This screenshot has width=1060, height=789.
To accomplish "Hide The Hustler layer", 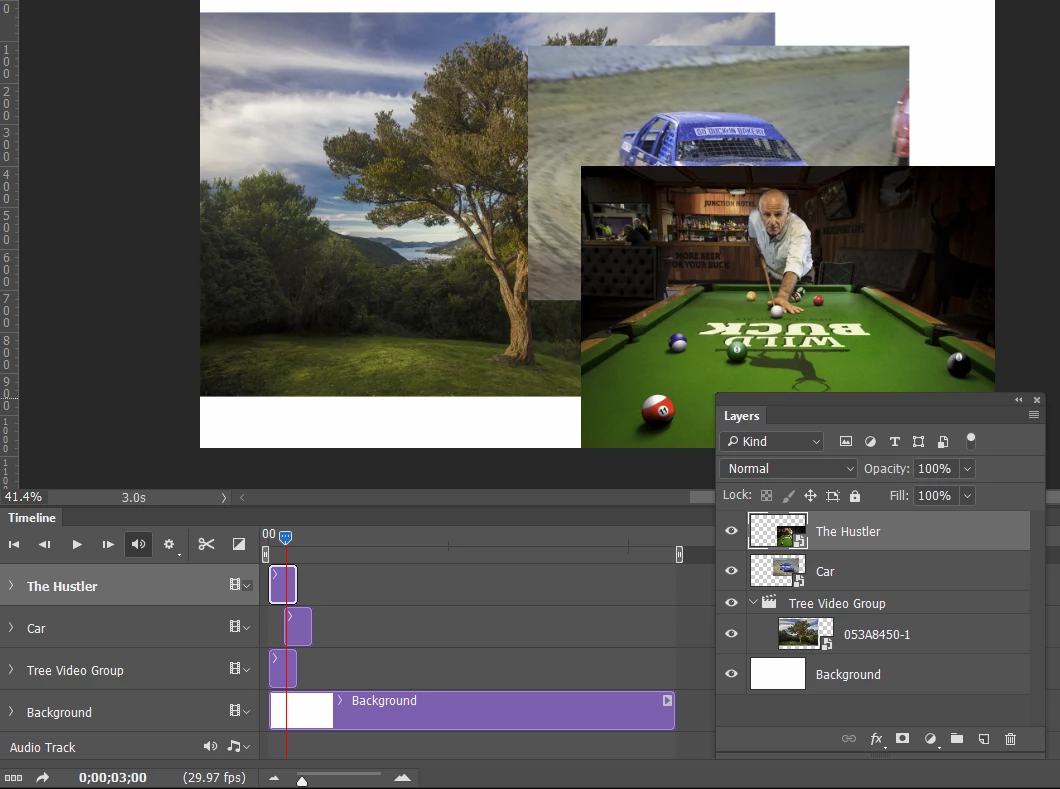I will pyautogui.click(x=731, y=531).
